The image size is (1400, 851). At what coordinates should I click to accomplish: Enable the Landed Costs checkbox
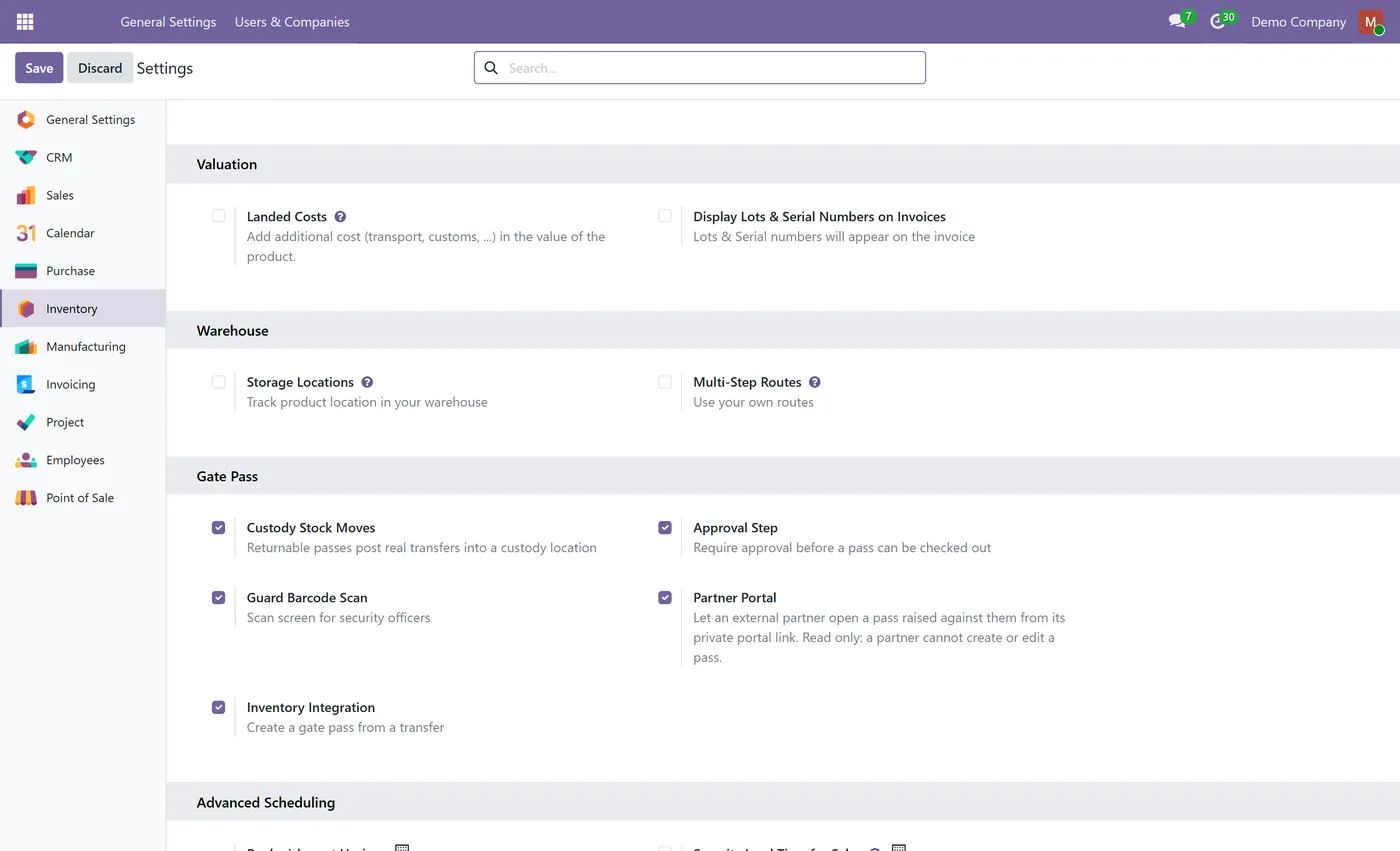click(x=218, y=216)
